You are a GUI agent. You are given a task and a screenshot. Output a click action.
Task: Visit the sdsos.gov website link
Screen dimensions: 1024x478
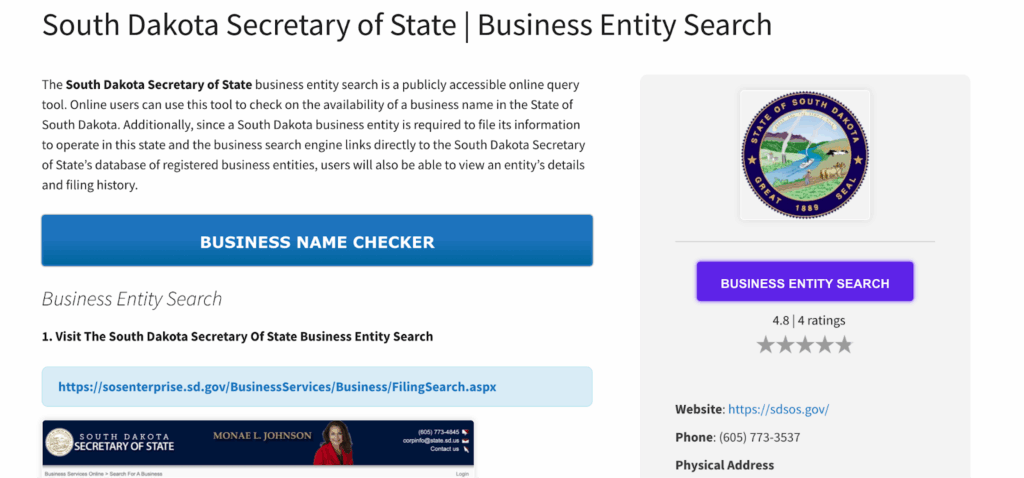[x=778, y=409]
